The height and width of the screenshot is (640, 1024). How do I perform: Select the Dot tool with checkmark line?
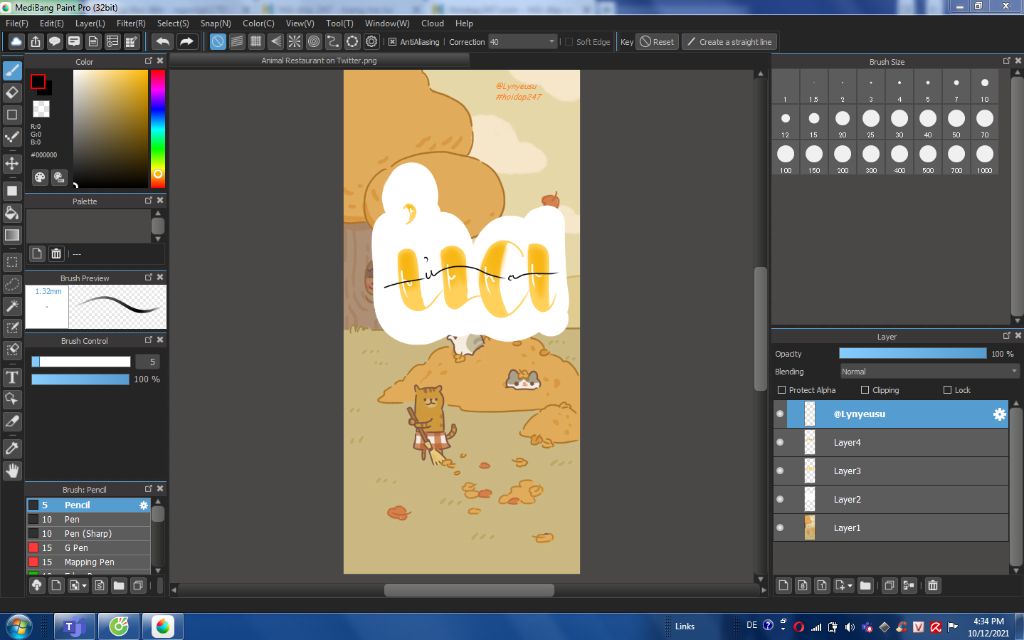pos(12,136)
